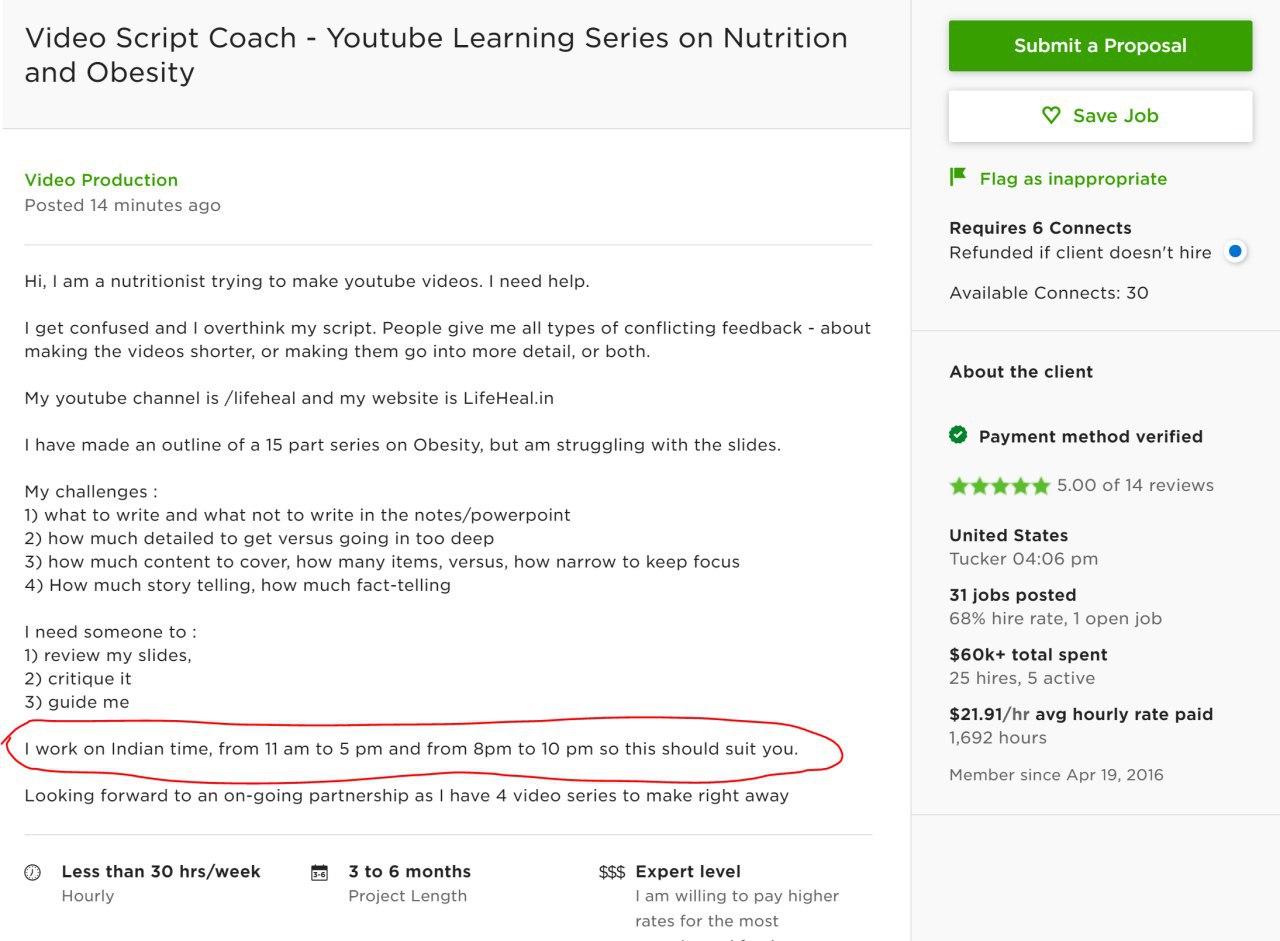Click the Posted 14 minutes ago text

tap(122, 206)
